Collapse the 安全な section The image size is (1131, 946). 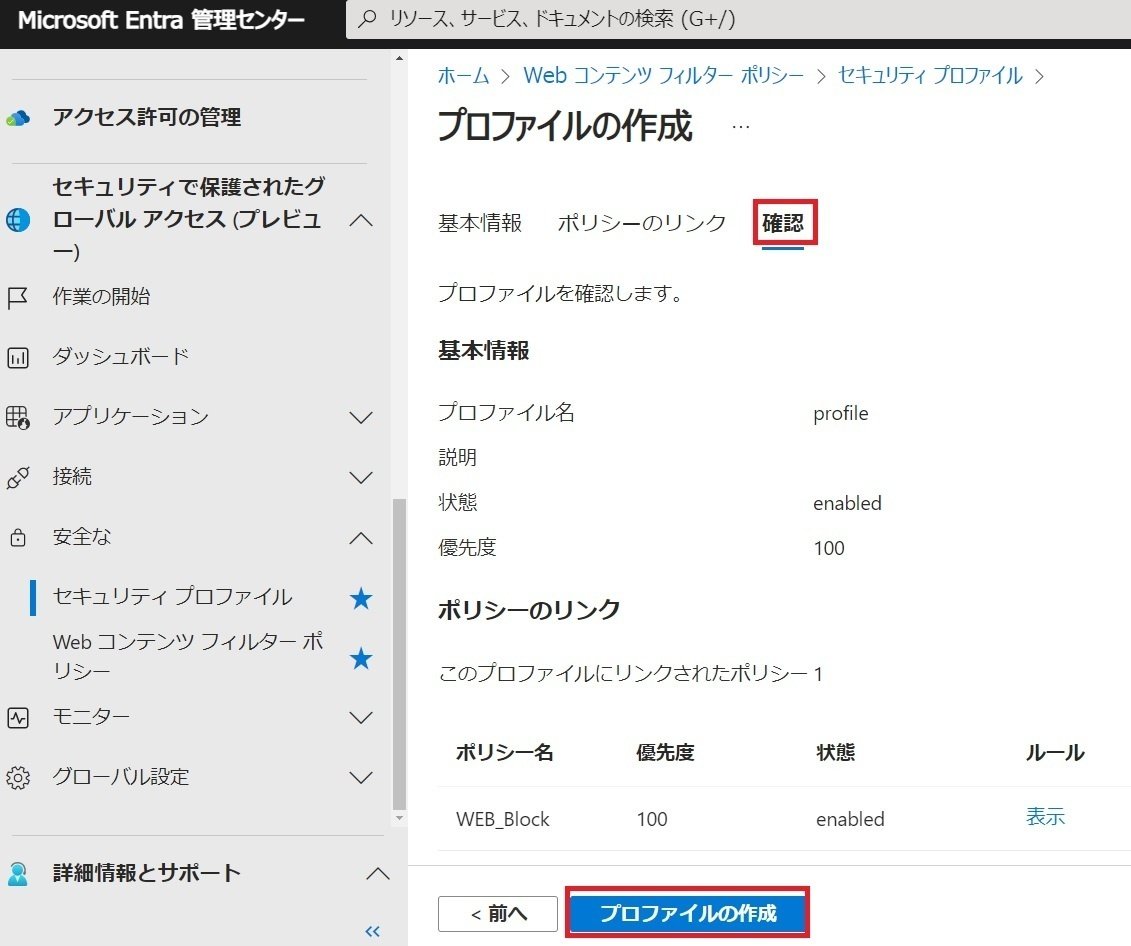point(361,538)
